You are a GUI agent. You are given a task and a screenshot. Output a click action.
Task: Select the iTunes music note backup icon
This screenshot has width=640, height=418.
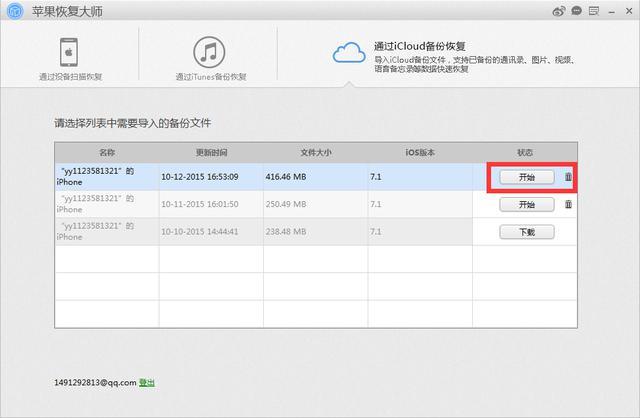[209, 52]
